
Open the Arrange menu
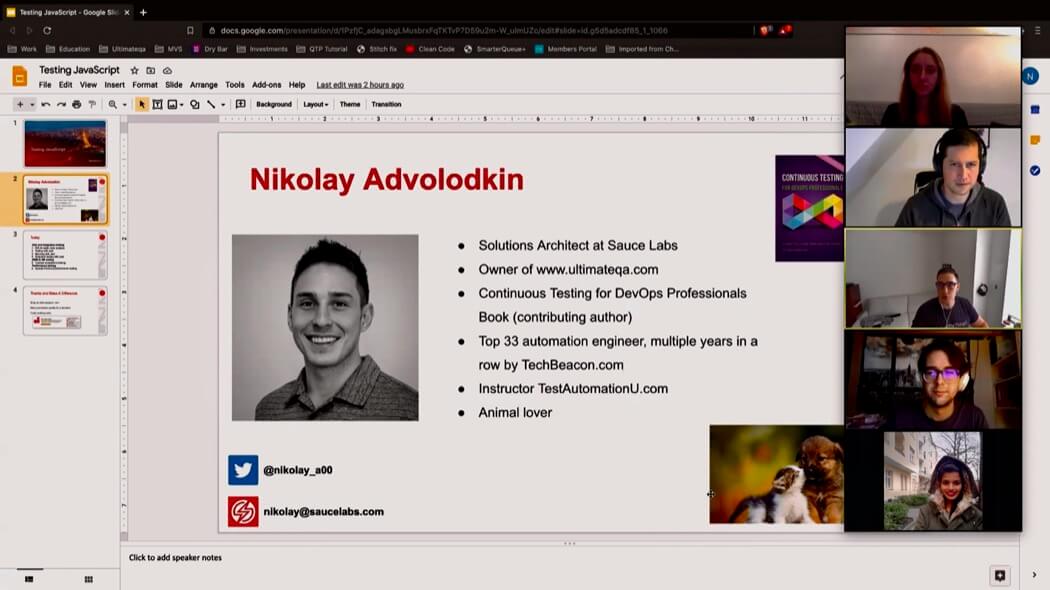(x=204, y=85)
